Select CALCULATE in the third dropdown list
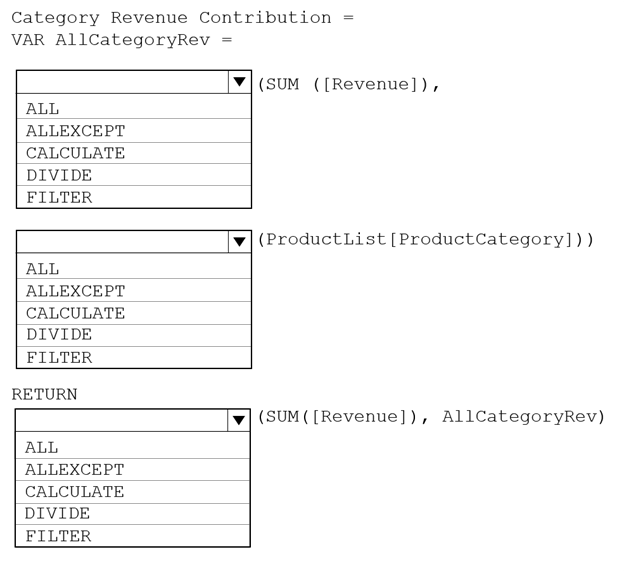 [133, 492]
